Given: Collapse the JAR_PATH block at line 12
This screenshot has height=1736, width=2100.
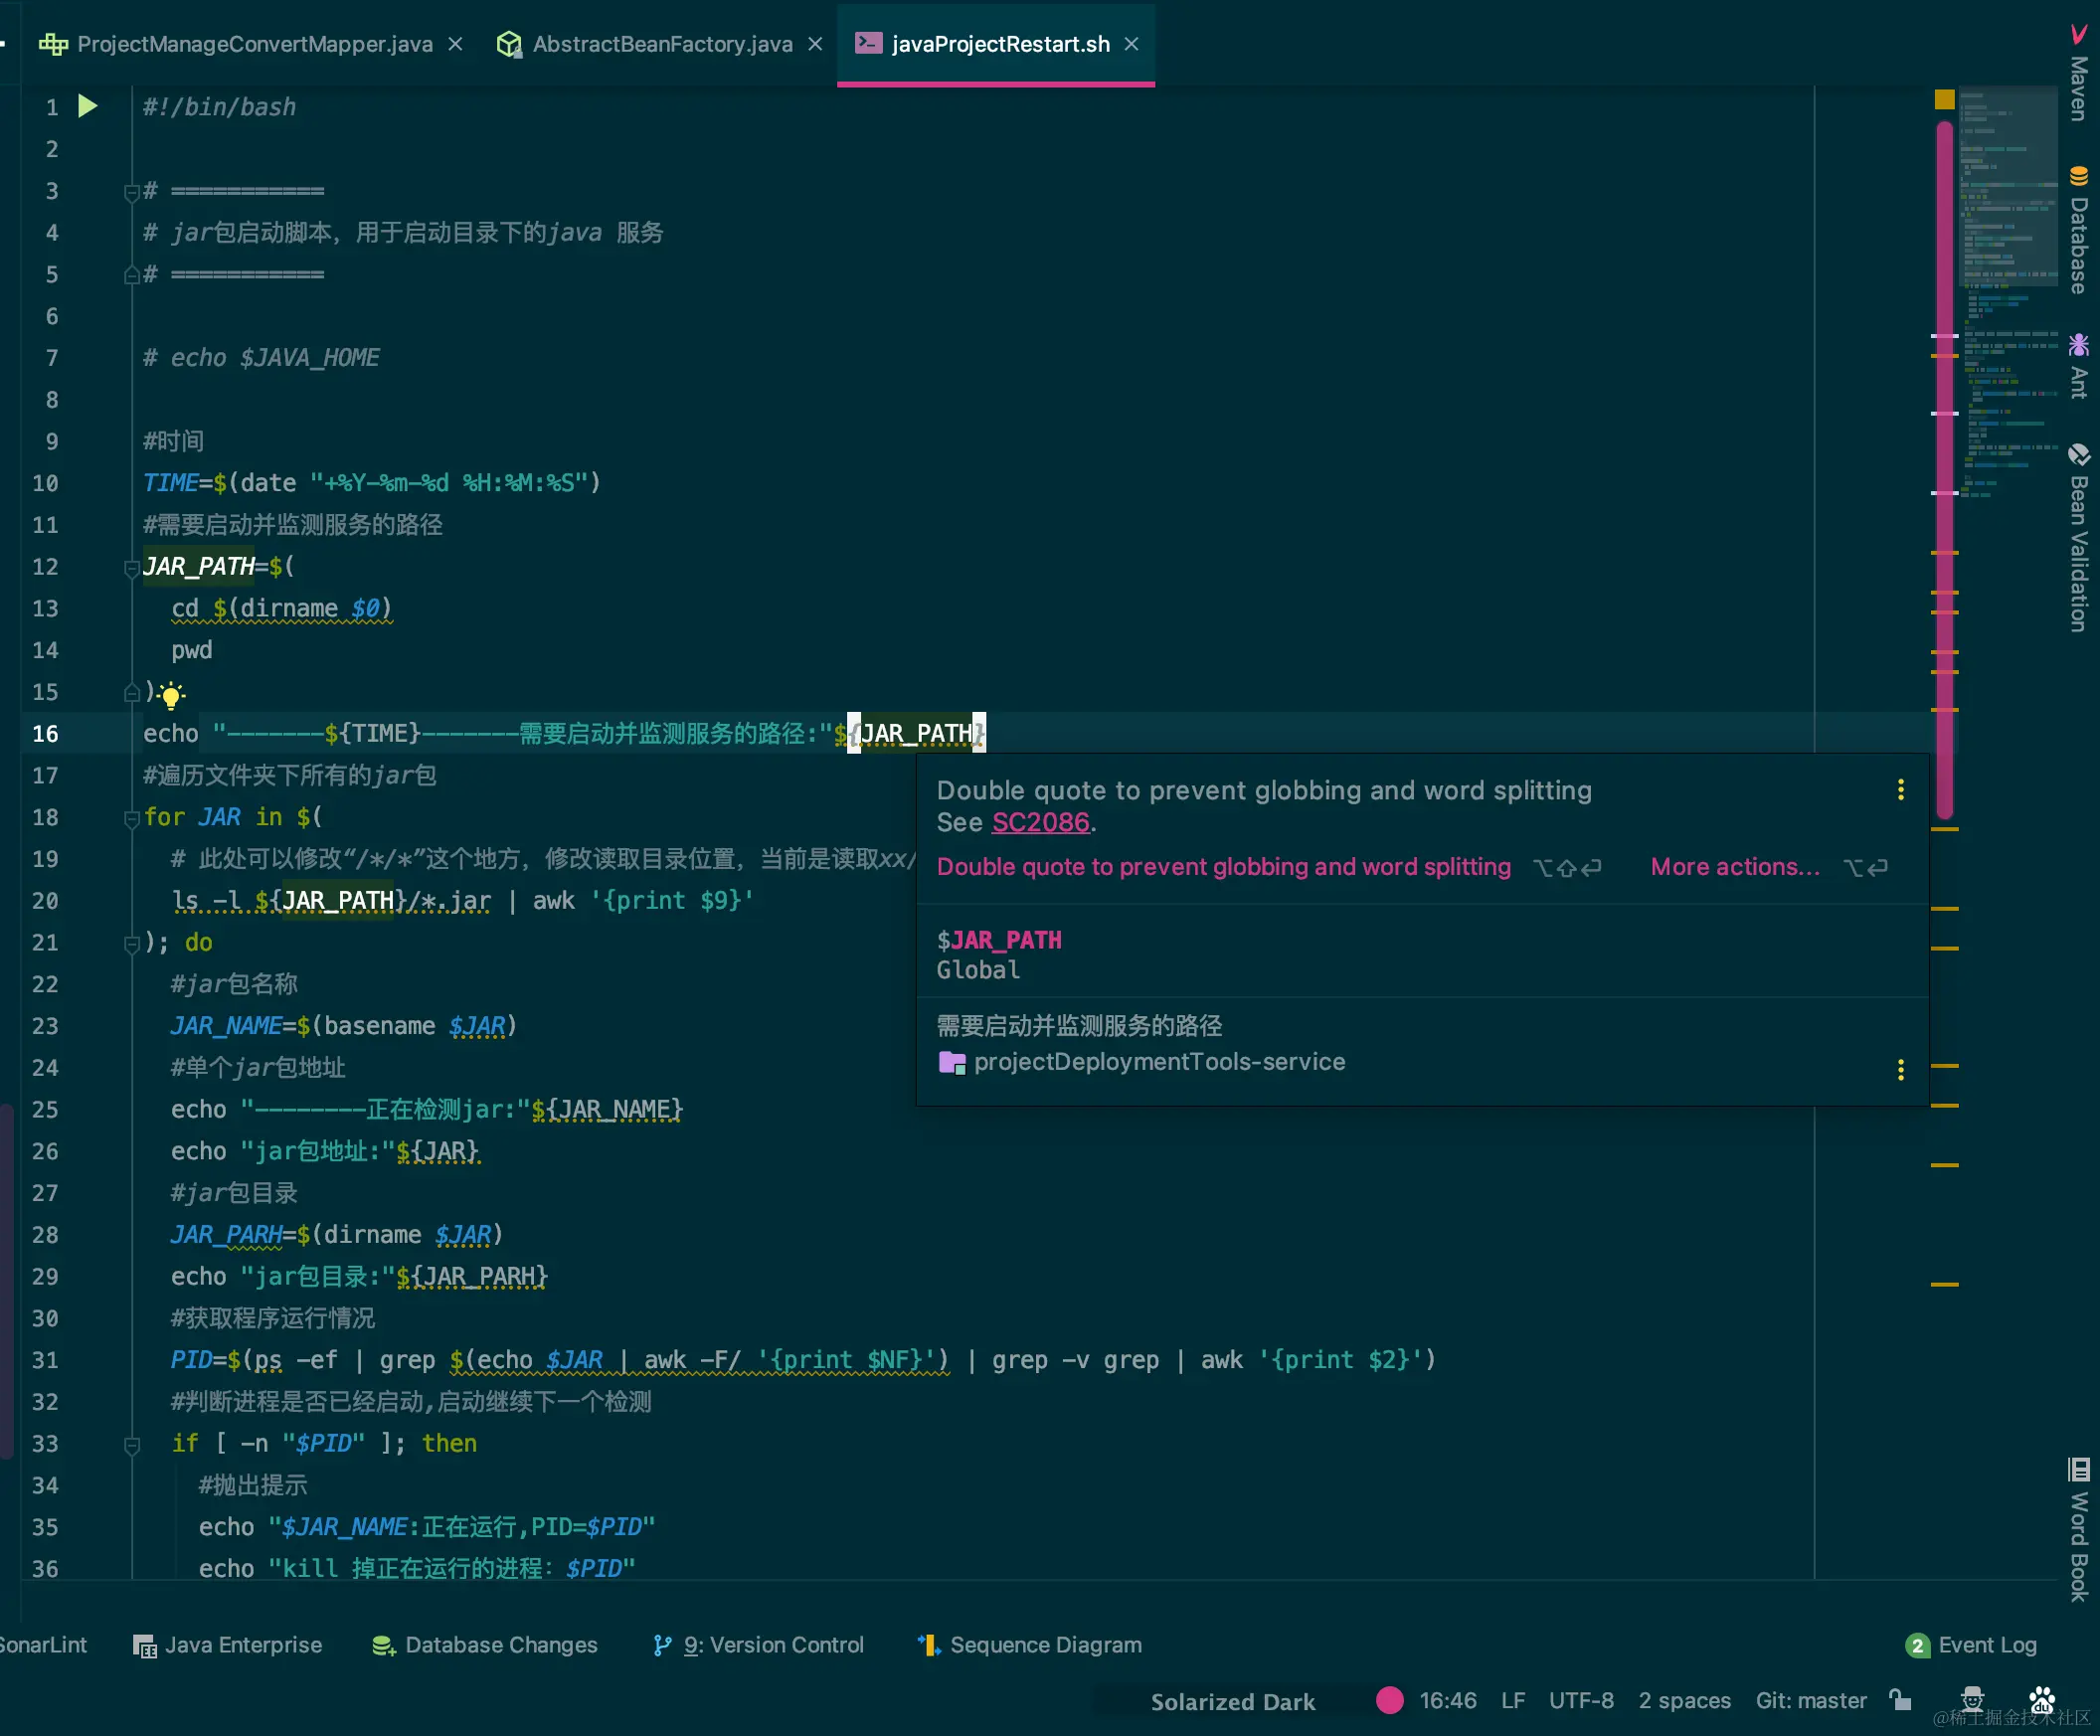Looking at the screenshot, I should pyautogui.click(x=131, y=568).
